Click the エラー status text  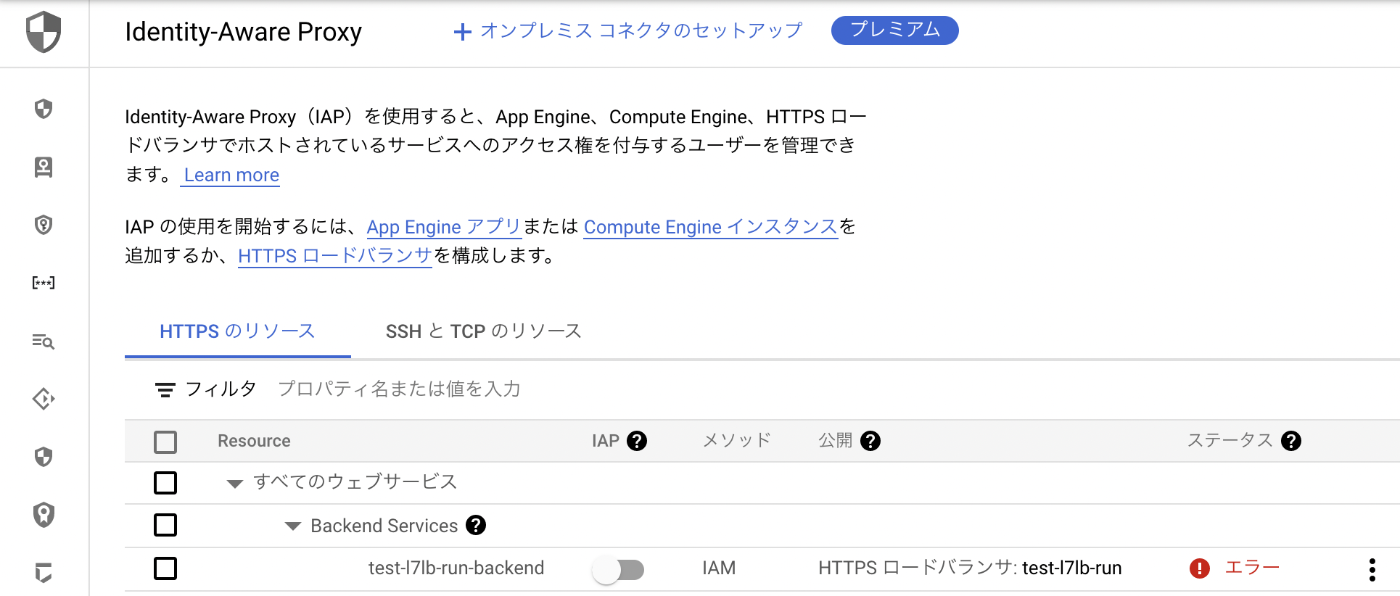tap(1252, 568)
